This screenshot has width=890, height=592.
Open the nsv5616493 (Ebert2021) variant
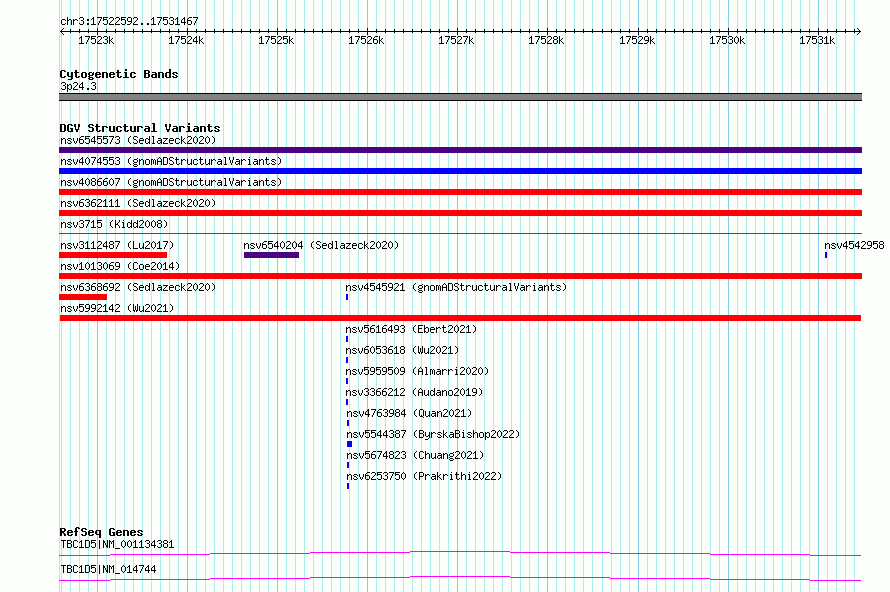(411, 329)
